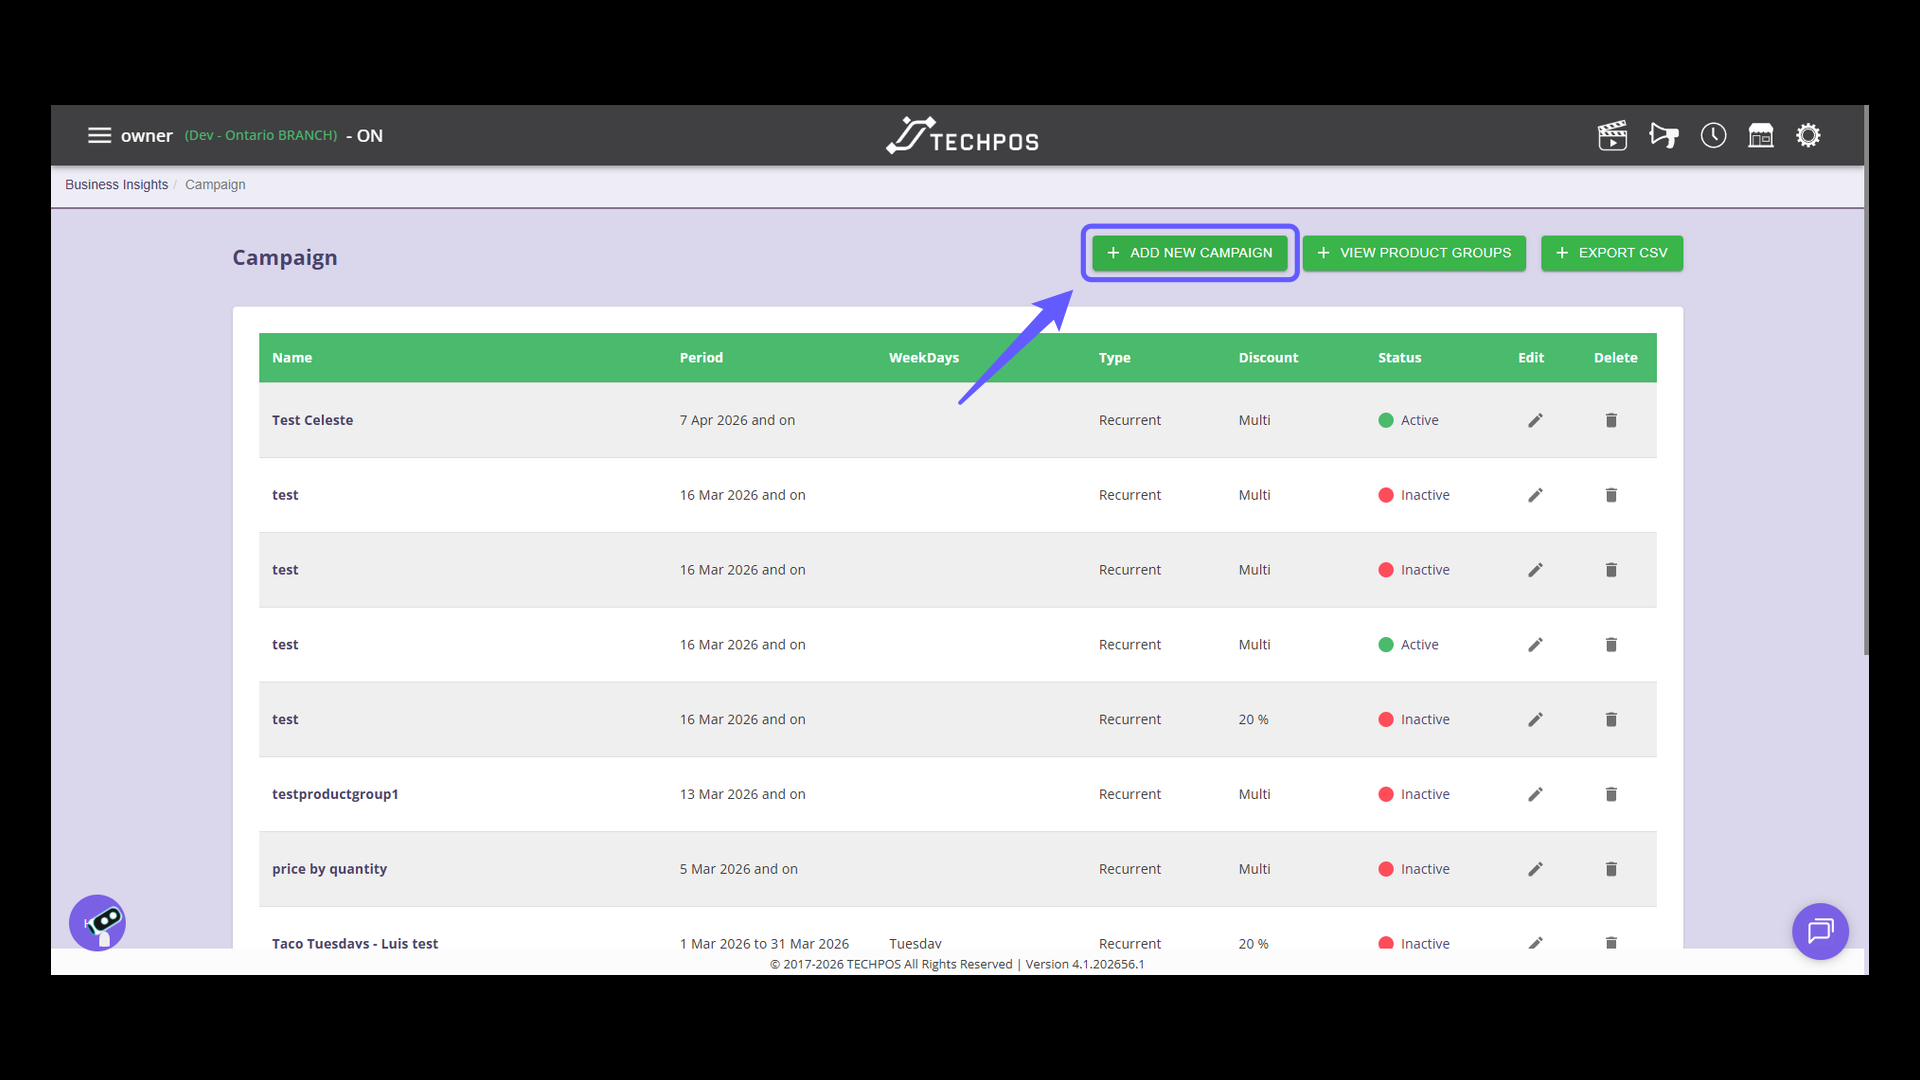Delete the 'test' 20 % campaign
Screen dimensions: 1920x1080
tap(1611, 720)
